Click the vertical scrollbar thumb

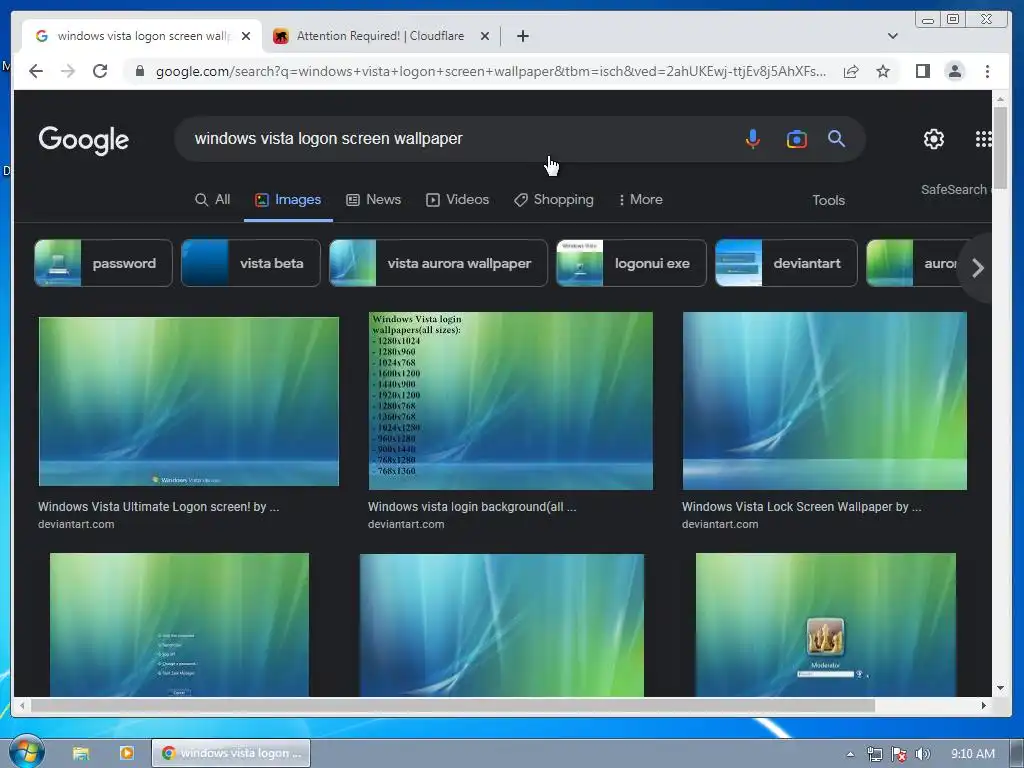(1000, 148)
